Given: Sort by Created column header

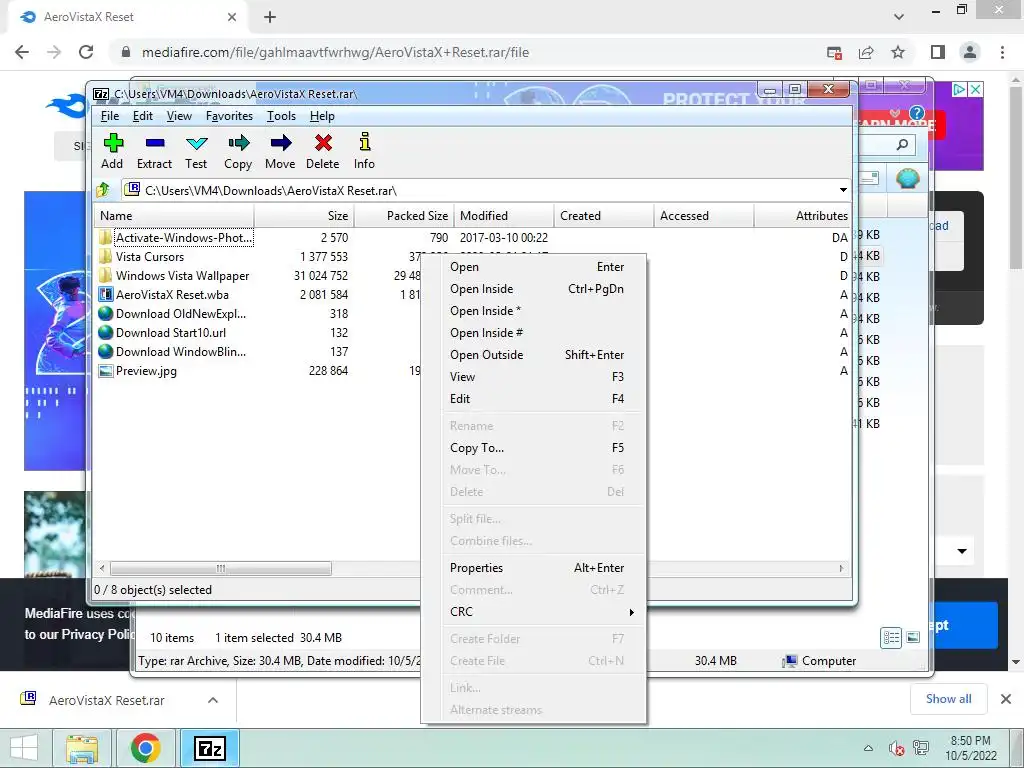Looking at the screenshot, I should tap(603, 216).
